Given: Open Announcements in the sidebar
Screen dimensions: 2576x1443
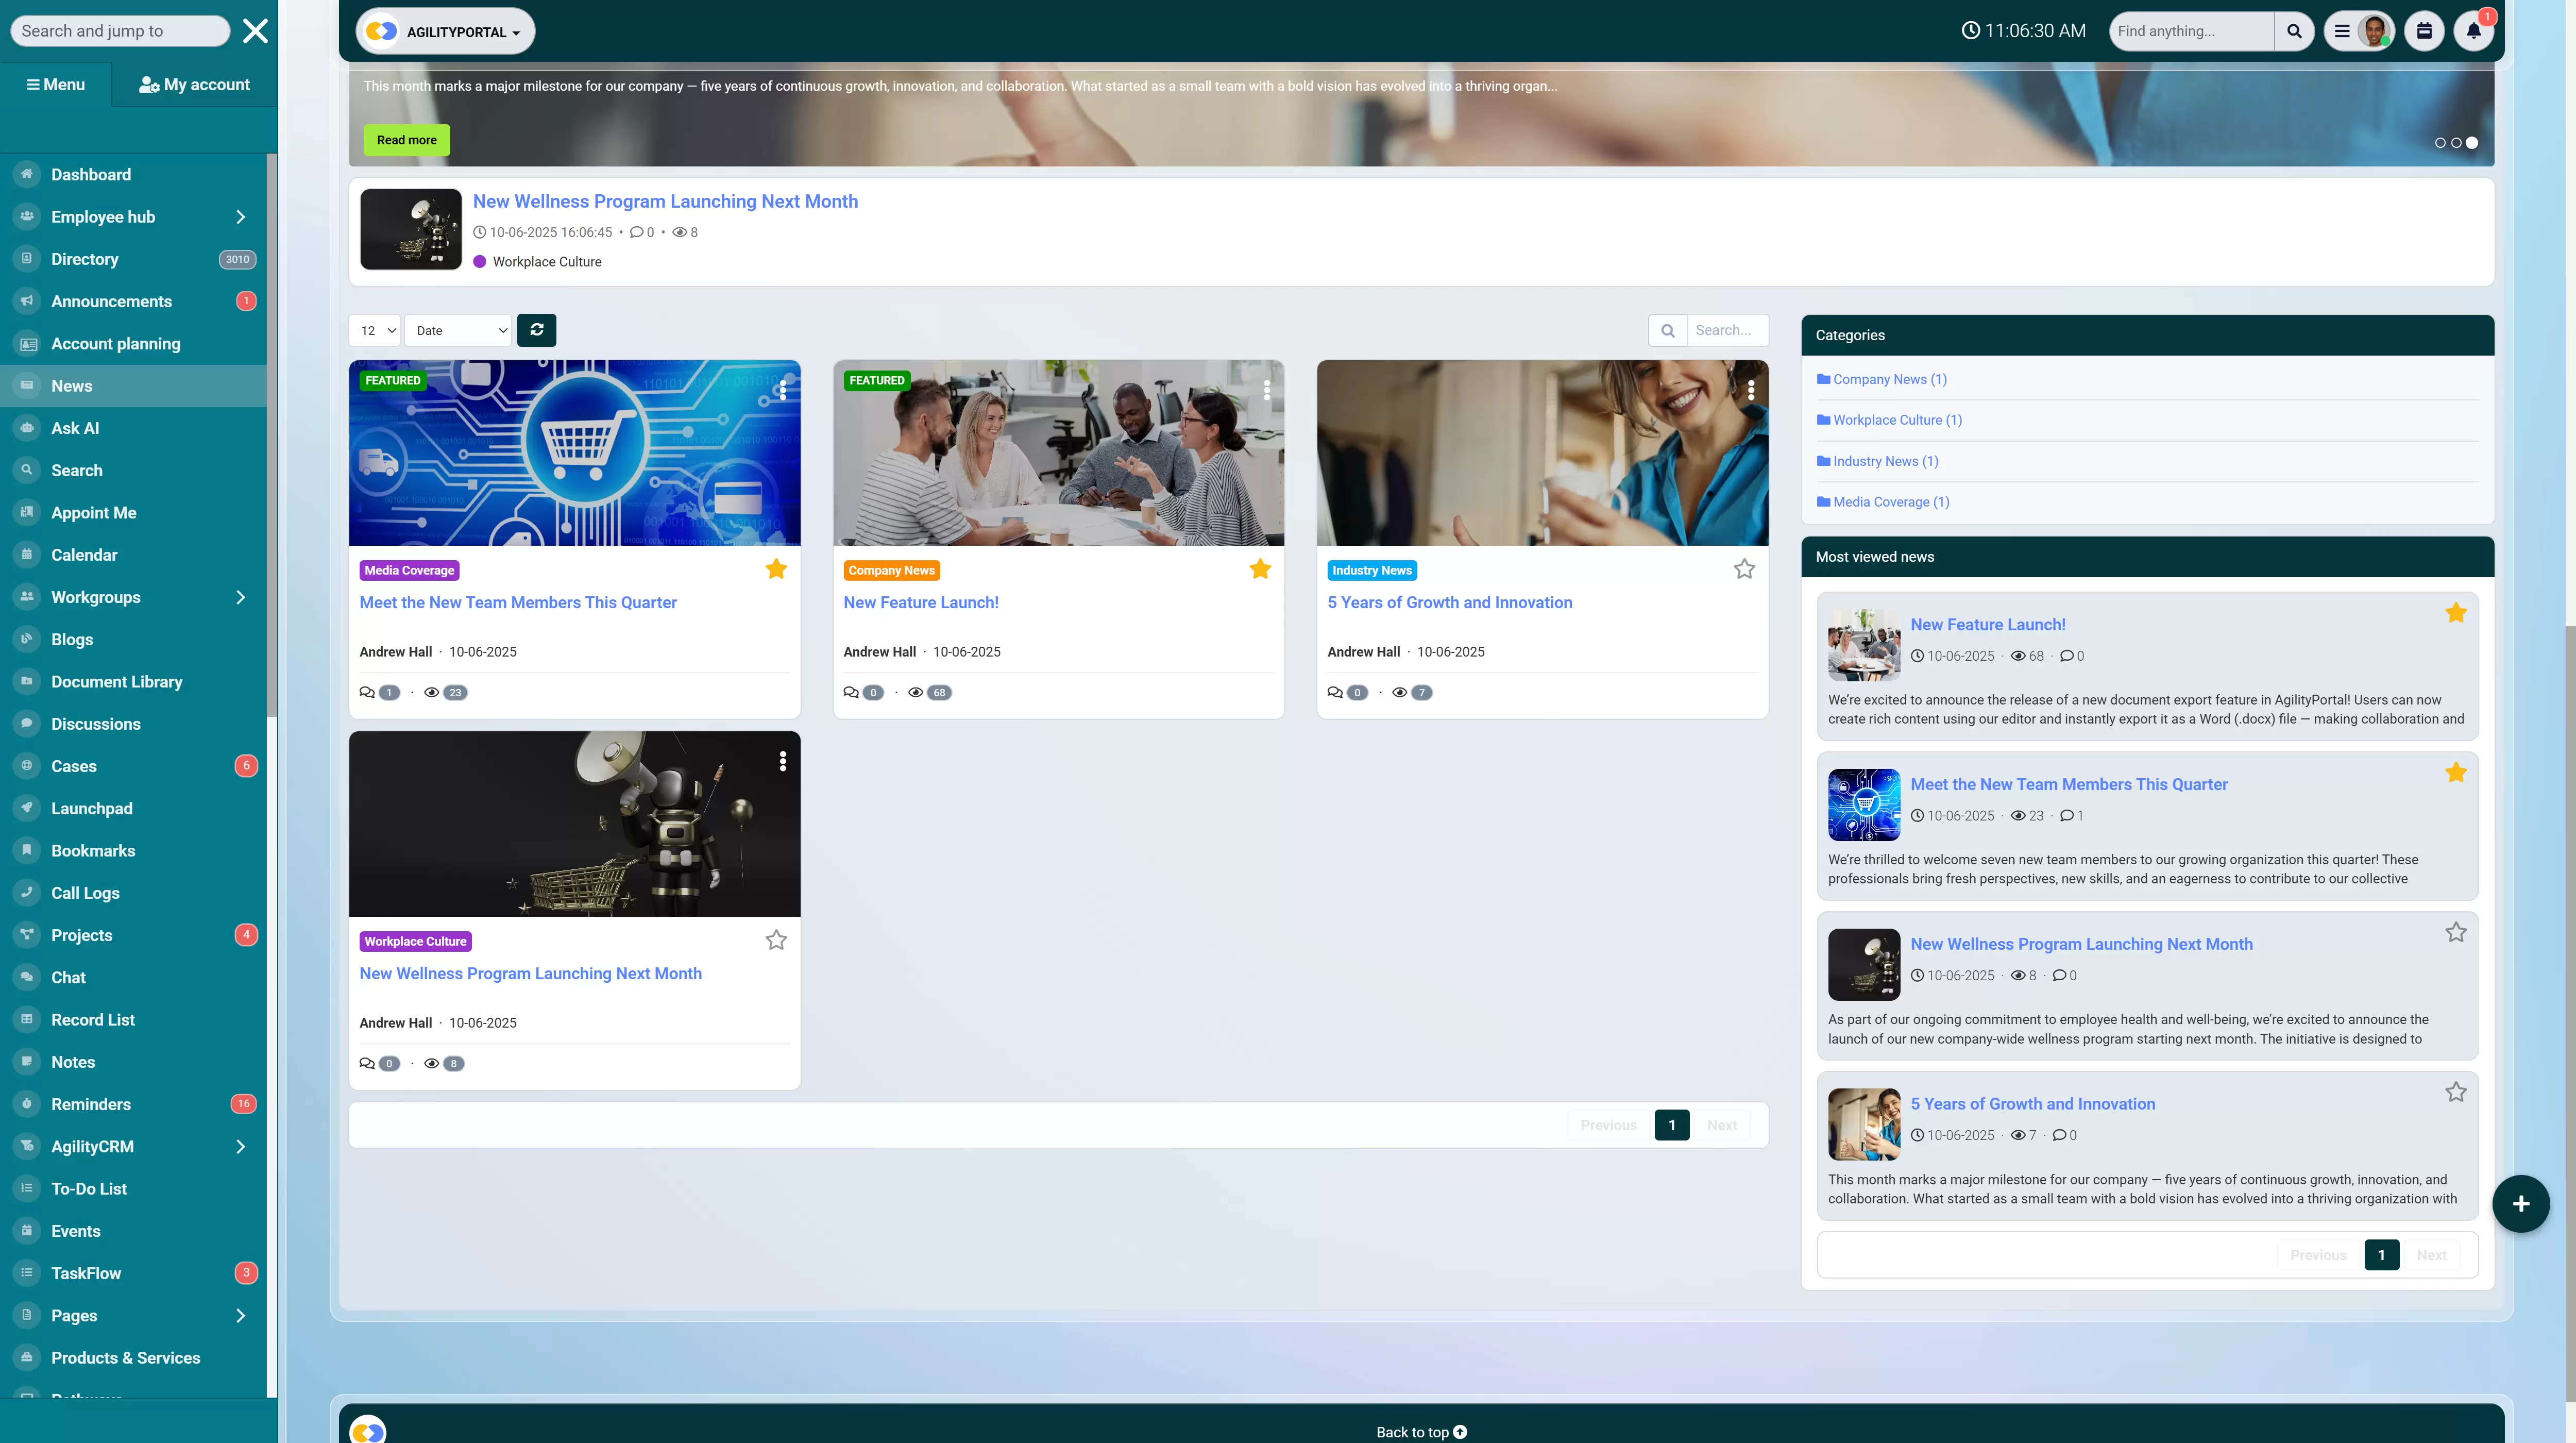Looking at the screenshot, I should pos(111,301).
